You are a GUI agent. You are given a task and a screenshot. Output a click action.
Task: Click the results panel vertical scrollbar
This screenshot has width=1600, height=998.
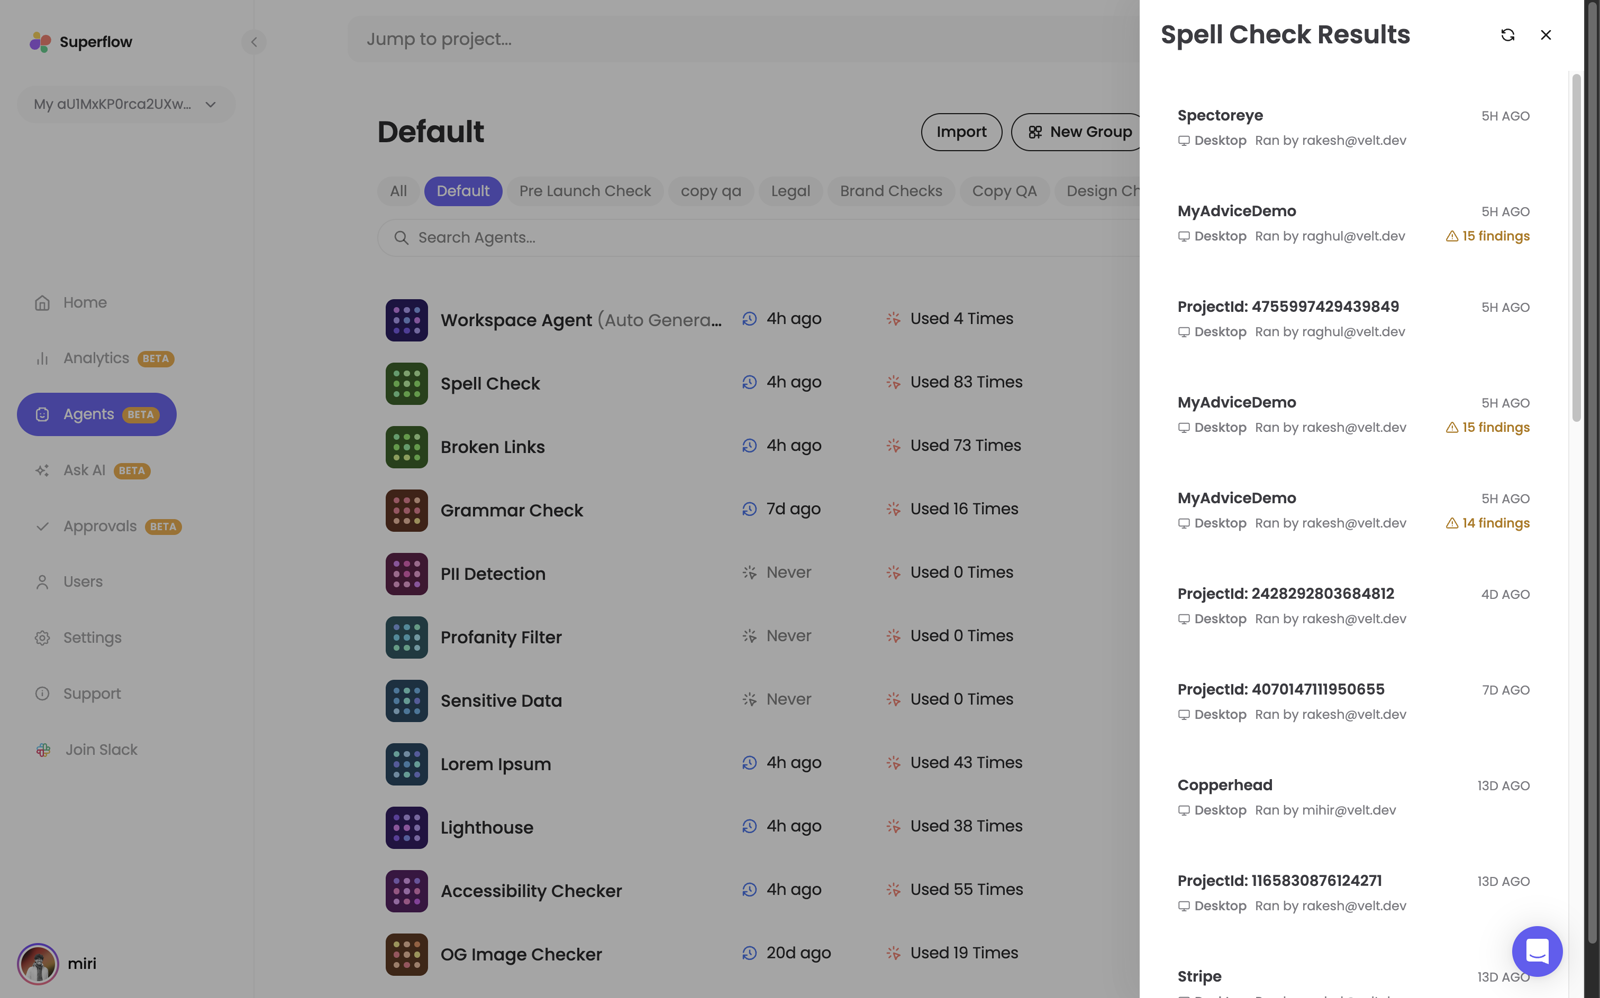point(1577,247)
